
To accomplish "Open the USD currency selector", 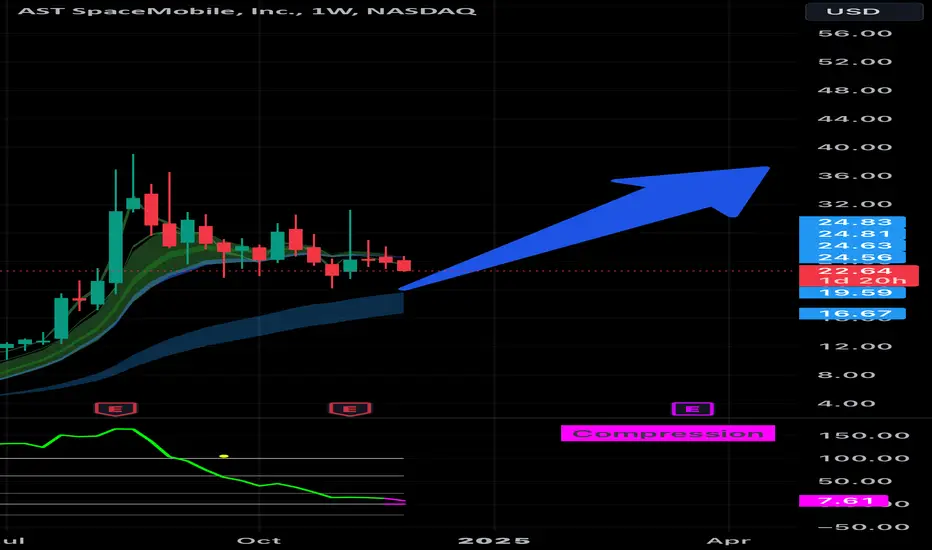I will point(863,11).
